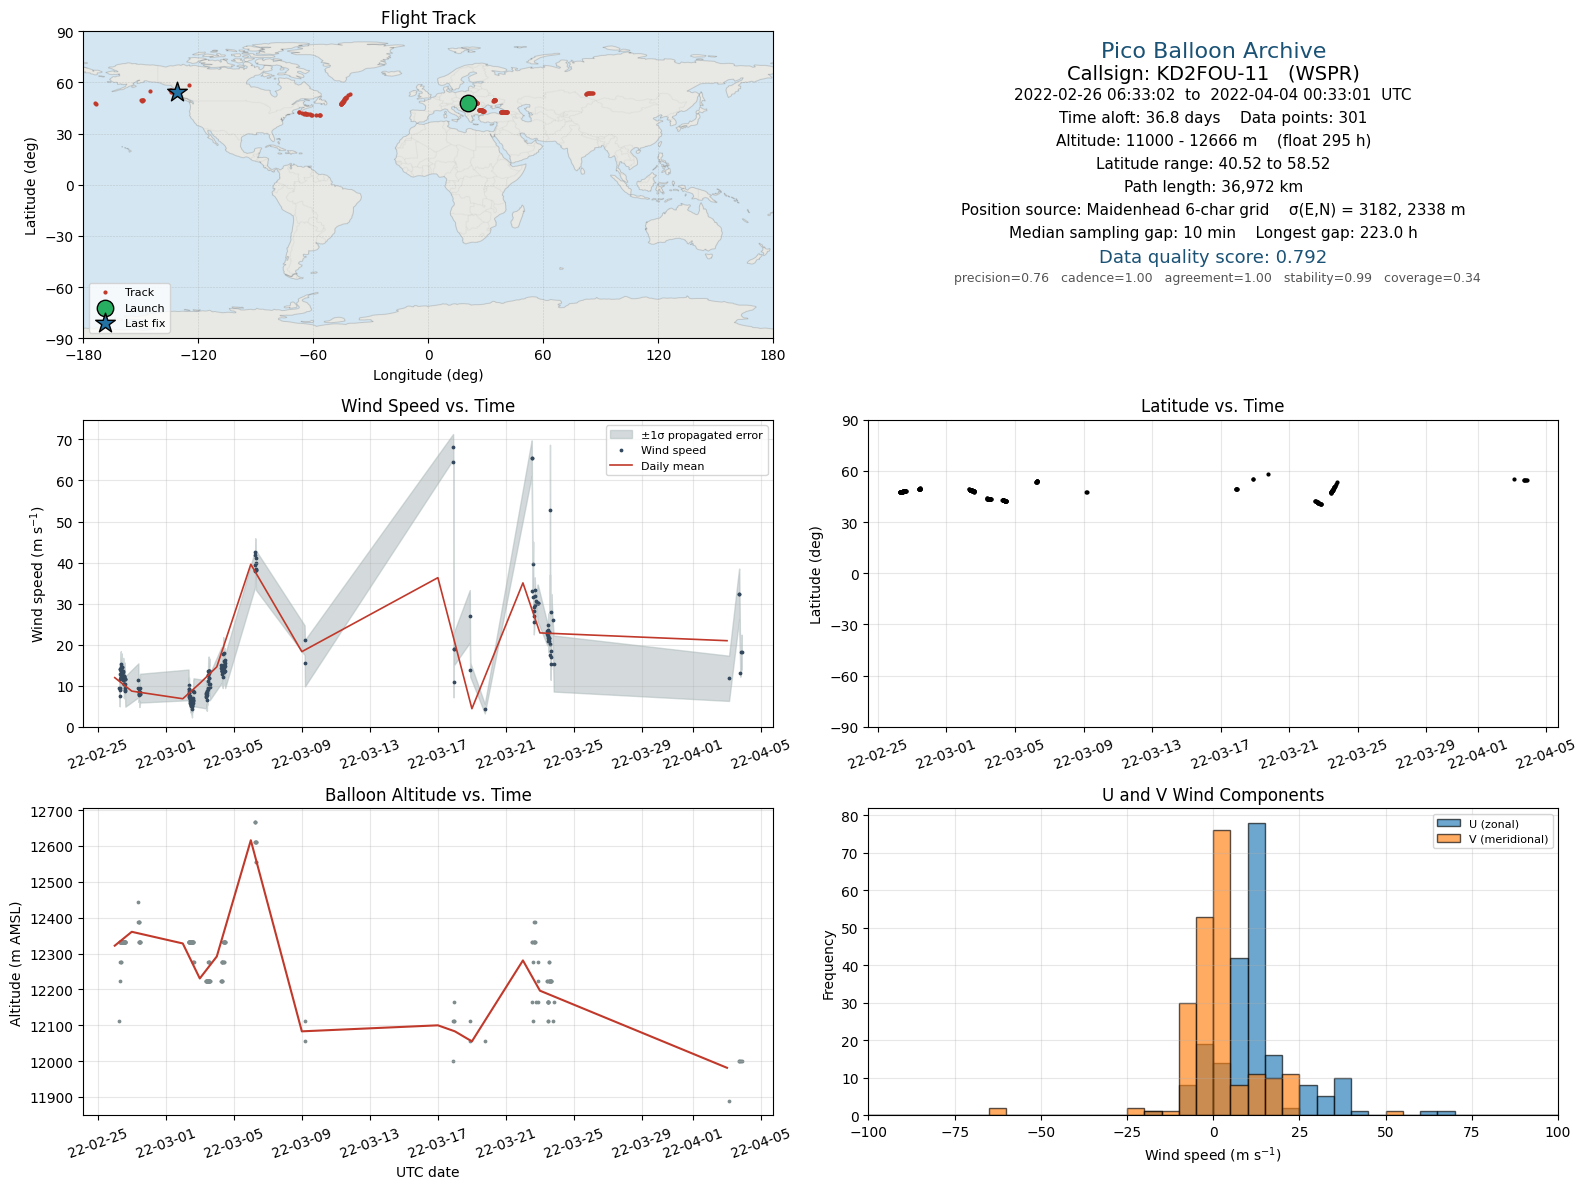Viewport: 1587px width, 1189px height.
Task: Click the 'Longitude (deg)' axis label
Action: (x=428, y=375)
